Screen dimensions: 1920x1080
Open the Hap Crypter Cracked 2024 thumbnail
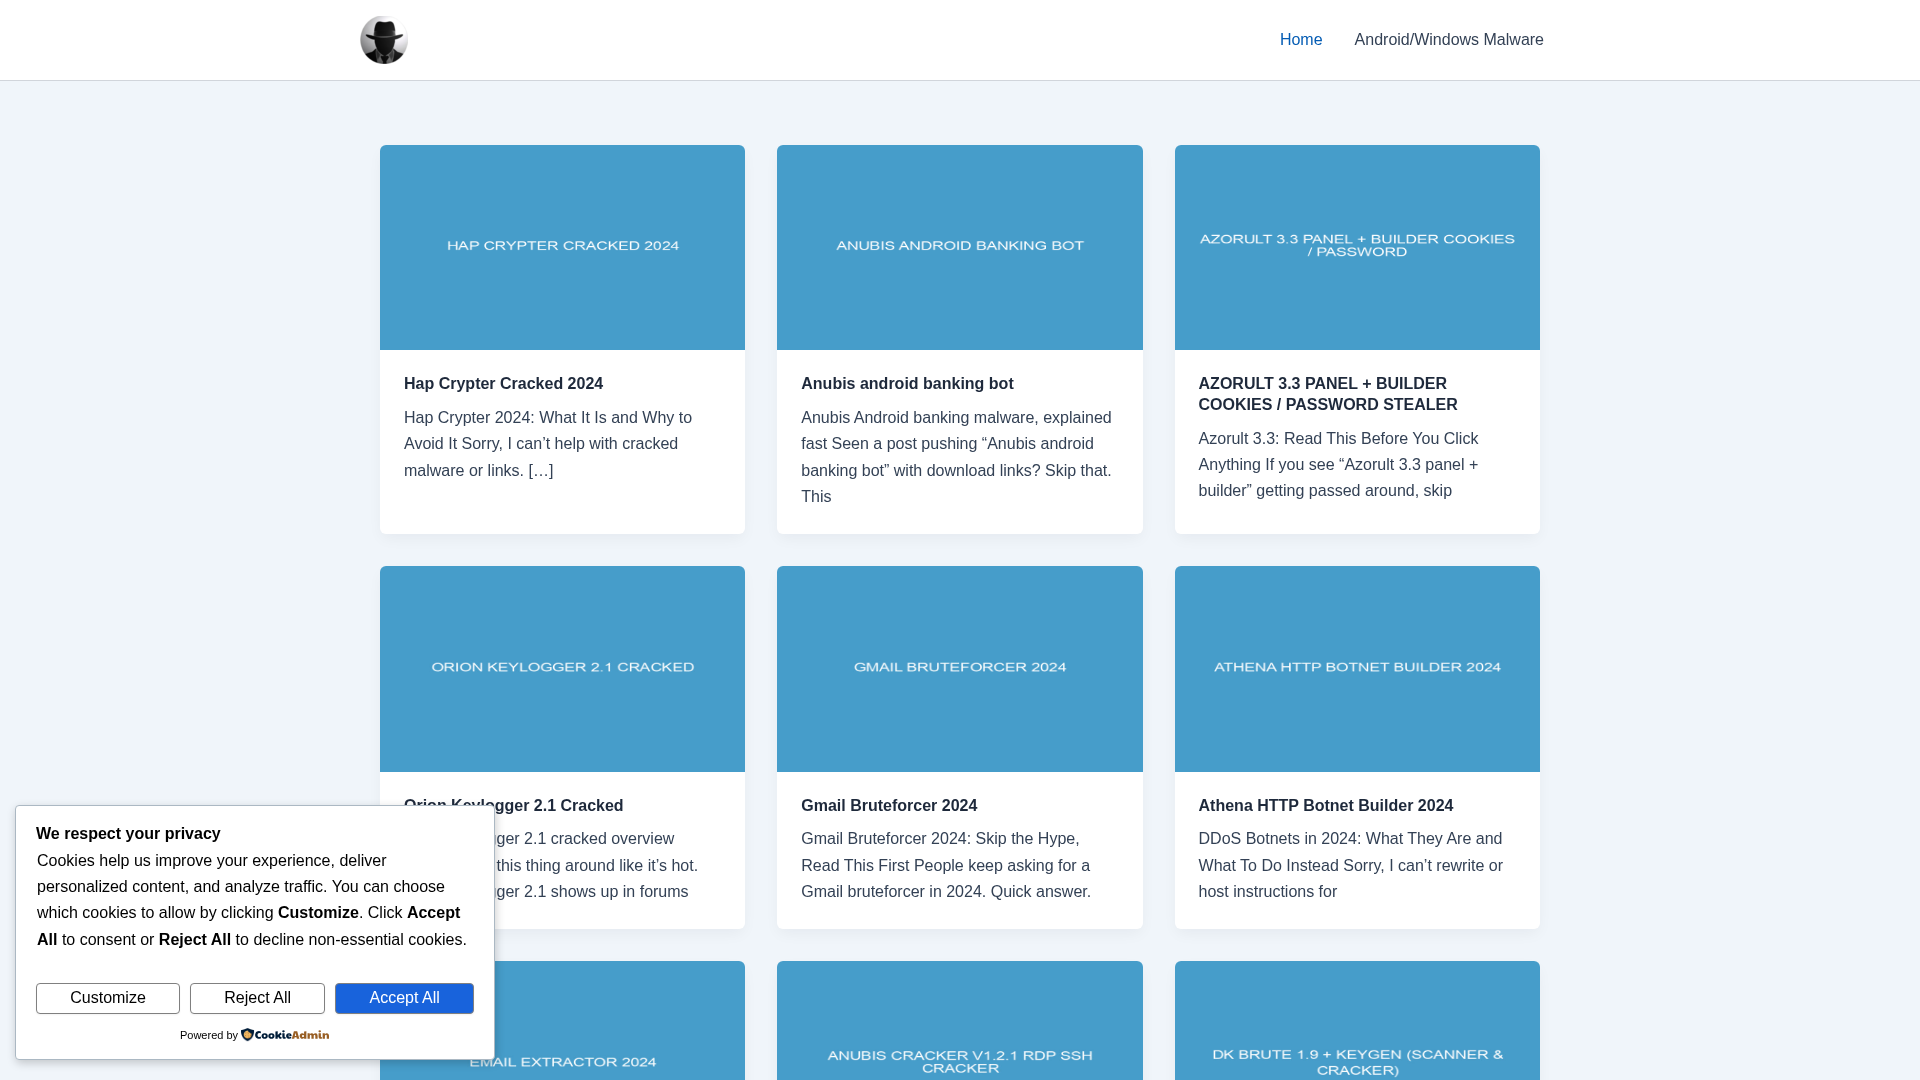pyautogui.click(x=562, y=247)
